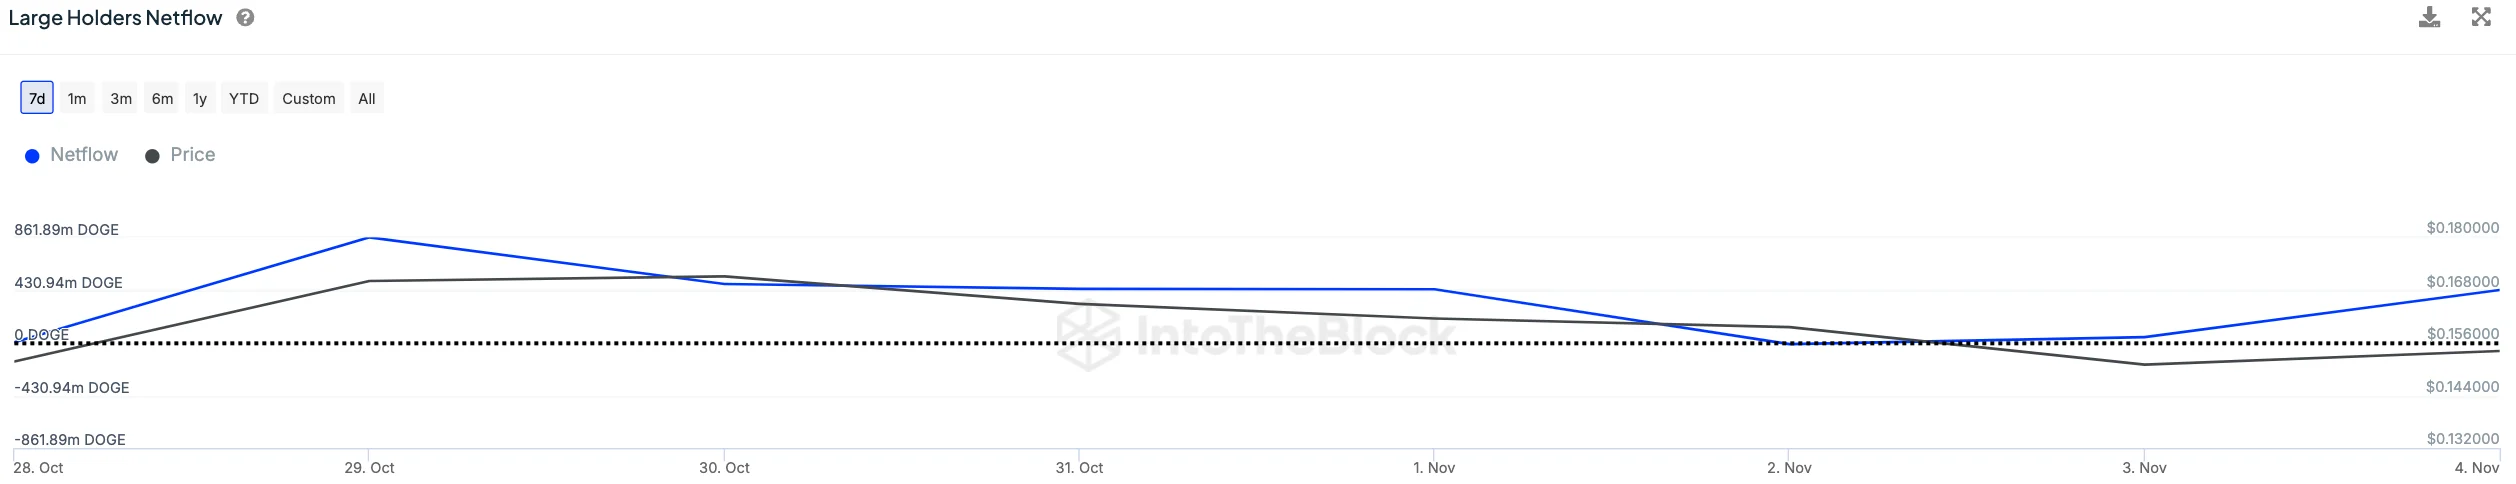Click the Large Holders Netflow title
2516x484 pixels.
[x=115, y=18]
